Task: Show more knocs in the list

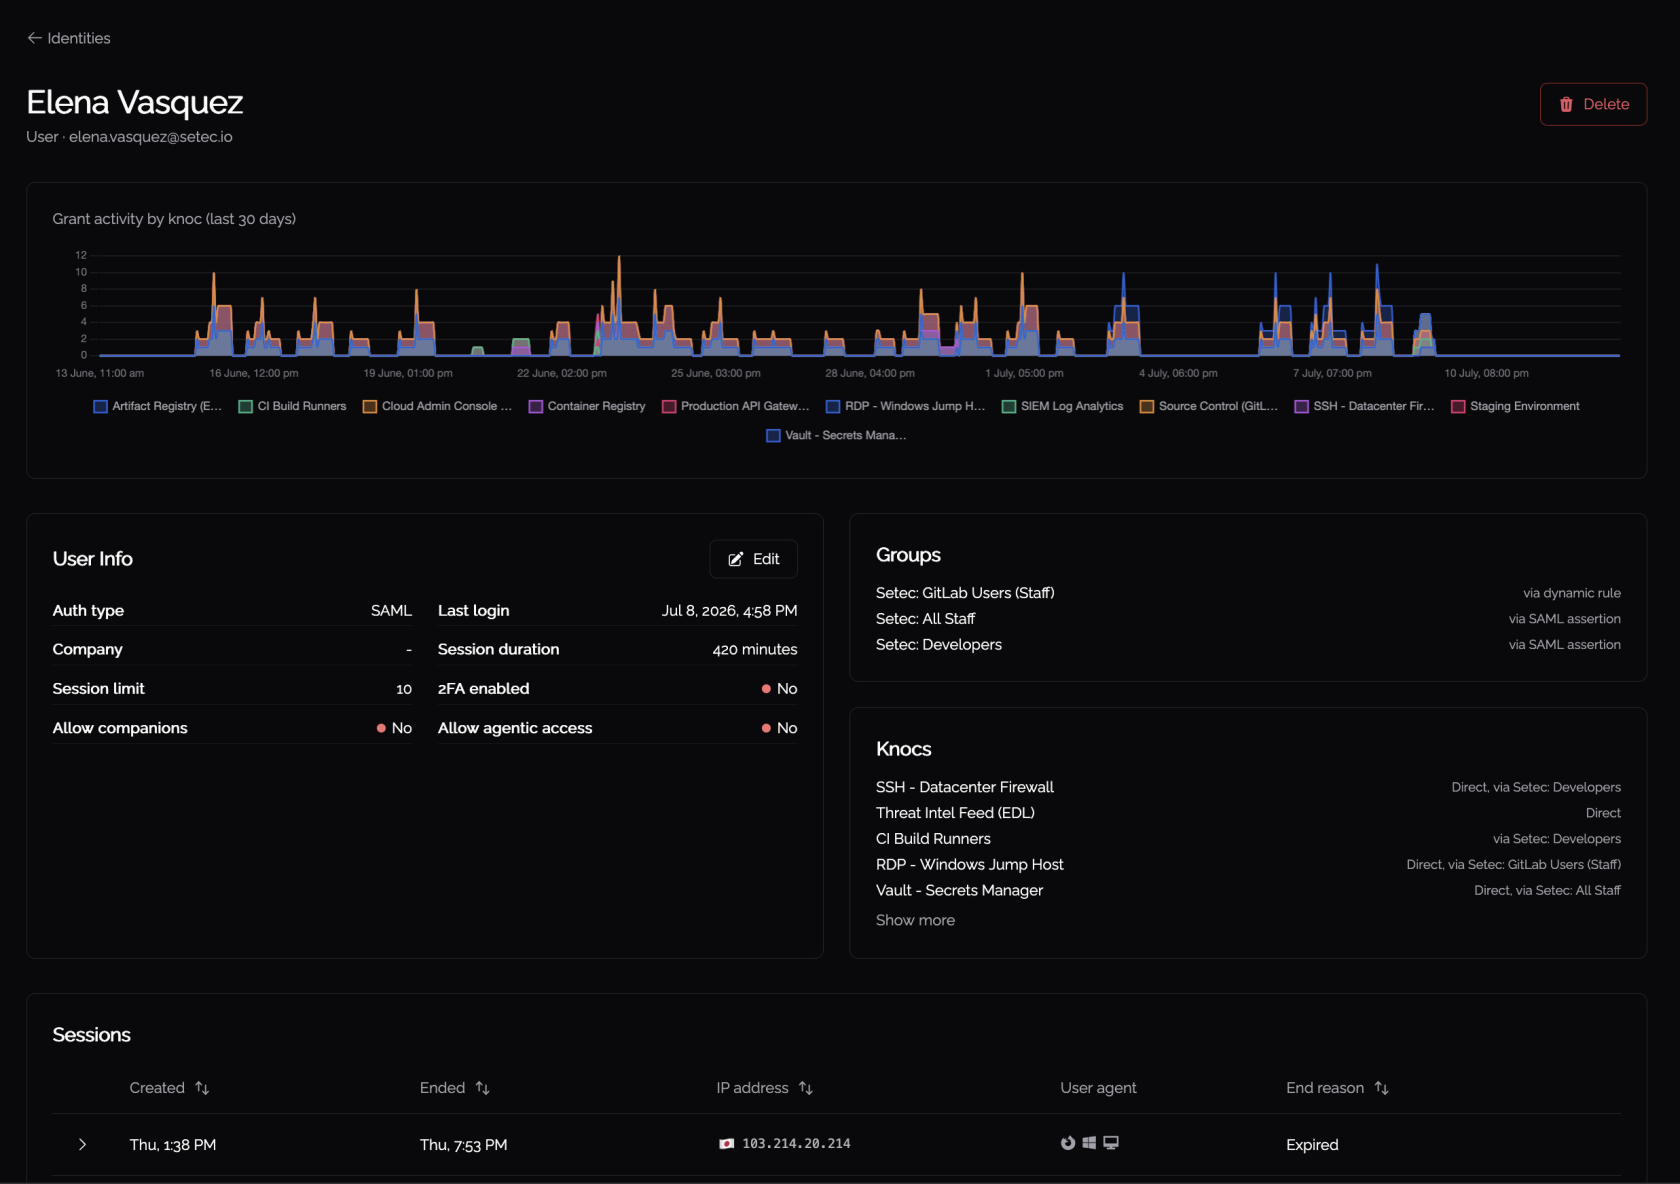Action: tap(915, 920)
